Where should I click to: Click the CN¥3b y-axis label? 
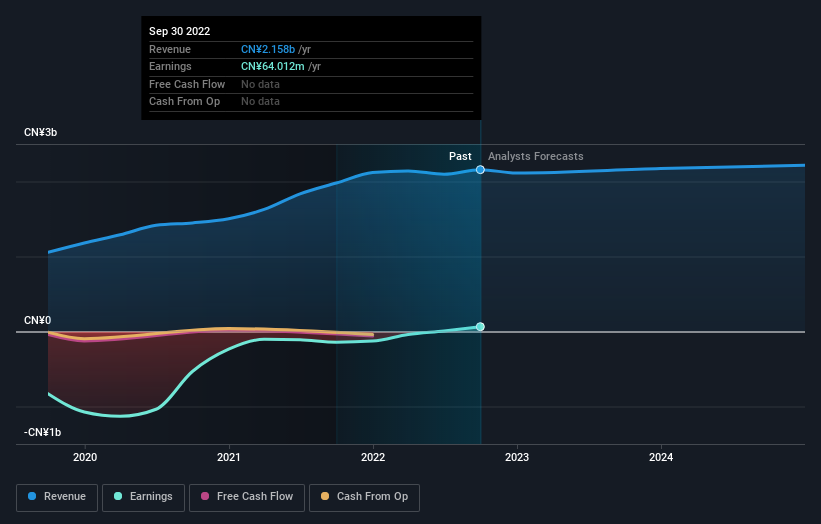point(40,132)
